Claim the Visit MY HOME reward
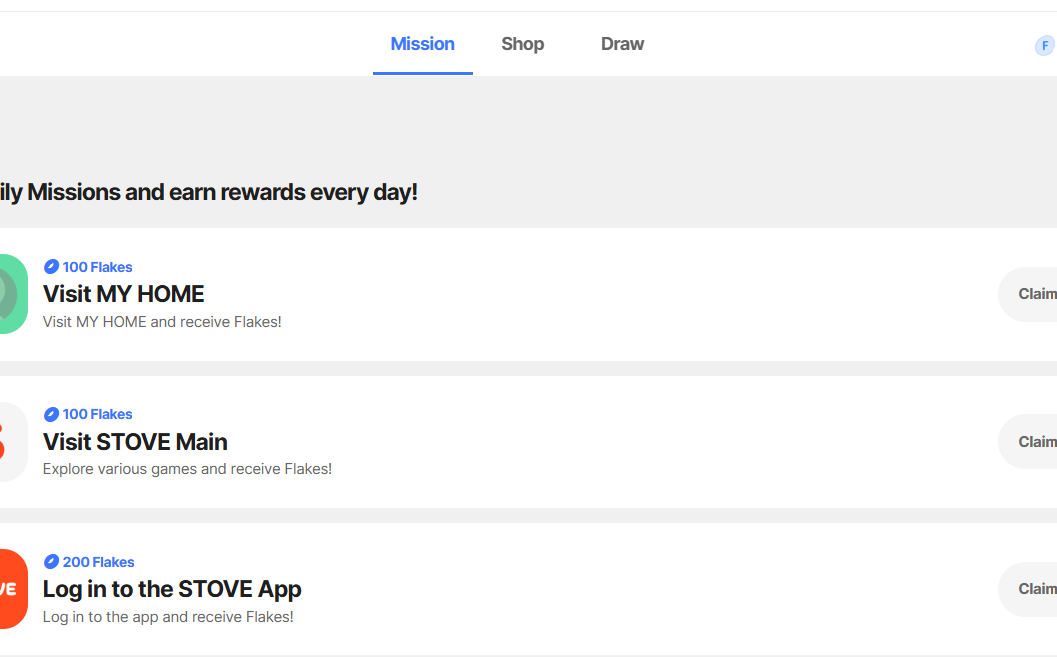This screenshot has height=657, width=1057. pyautogui.click(x=1030, y=294)
